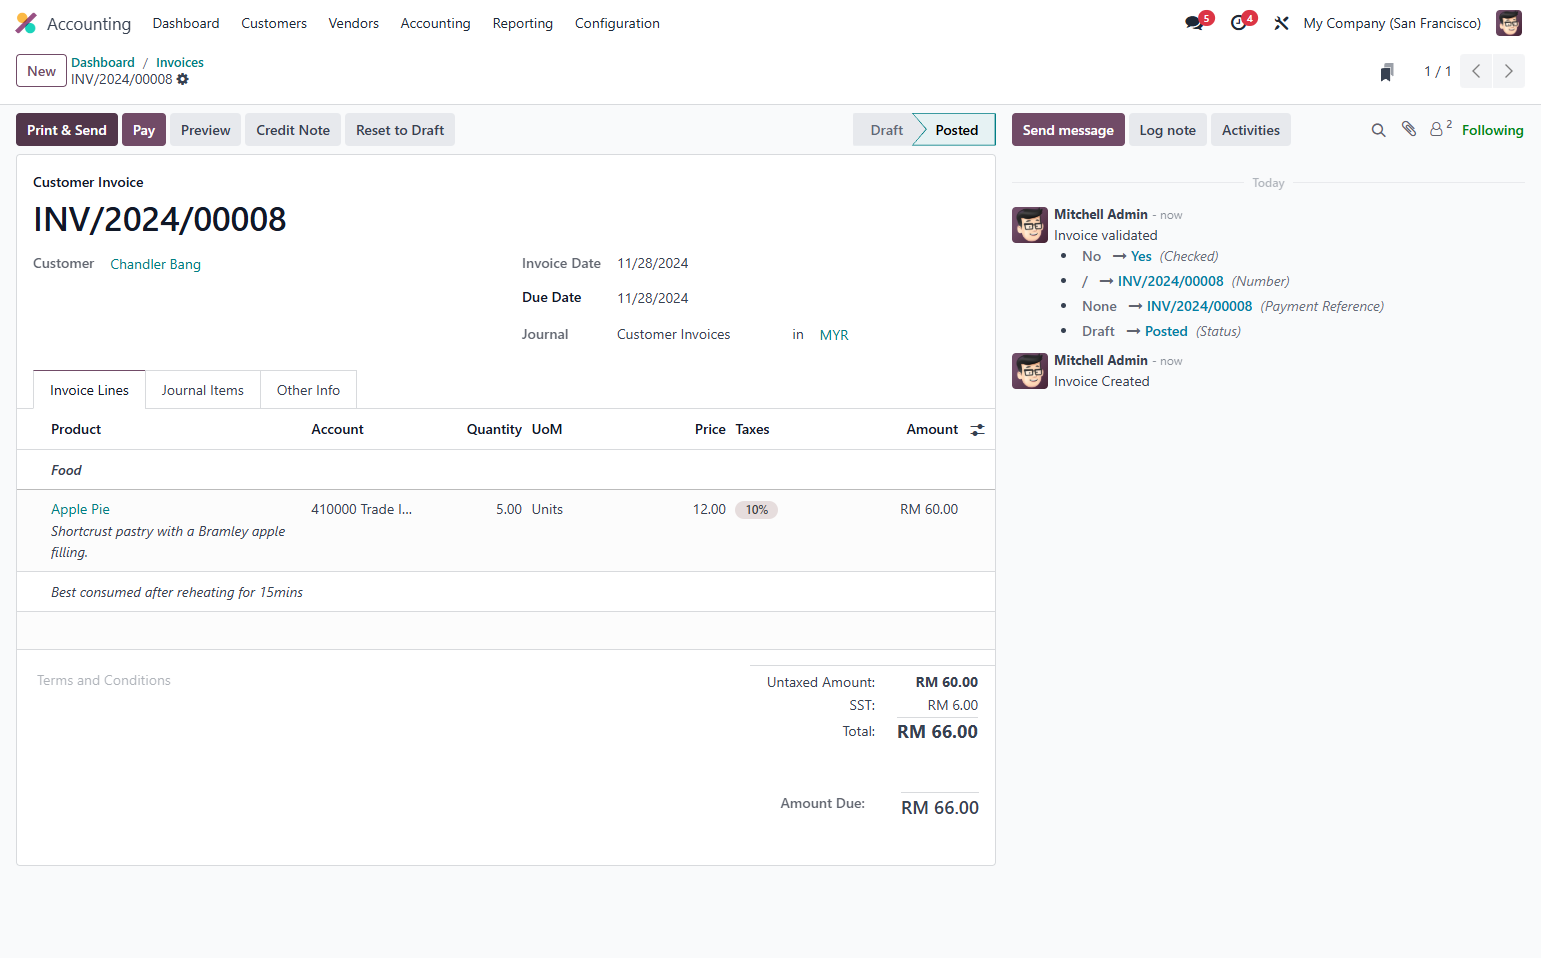The image size is (1541, 958).
Task: Select the Invoice Lines tab
Action: pyautogui.click(x=89, y=390)
